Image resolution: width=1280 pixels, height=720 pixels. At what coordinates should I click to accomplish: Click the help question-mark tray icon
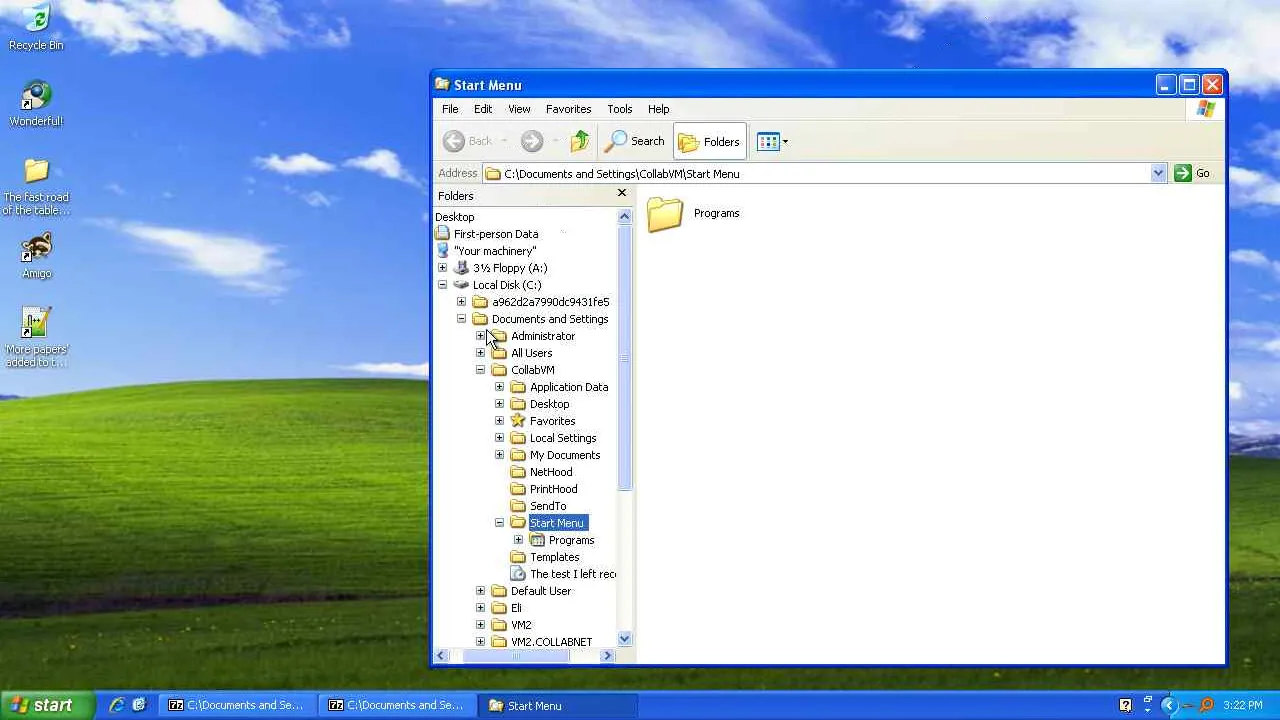1125,705
